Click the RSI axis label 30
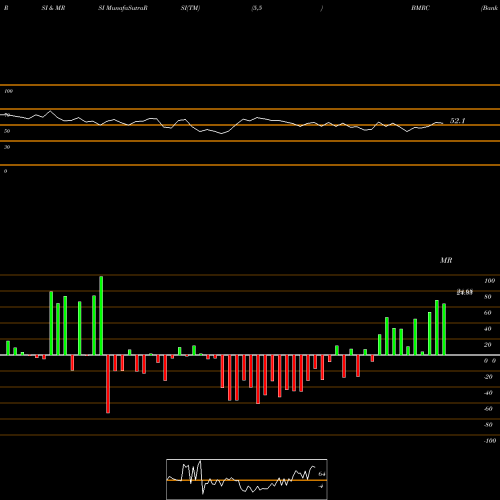 coord(7,147)
